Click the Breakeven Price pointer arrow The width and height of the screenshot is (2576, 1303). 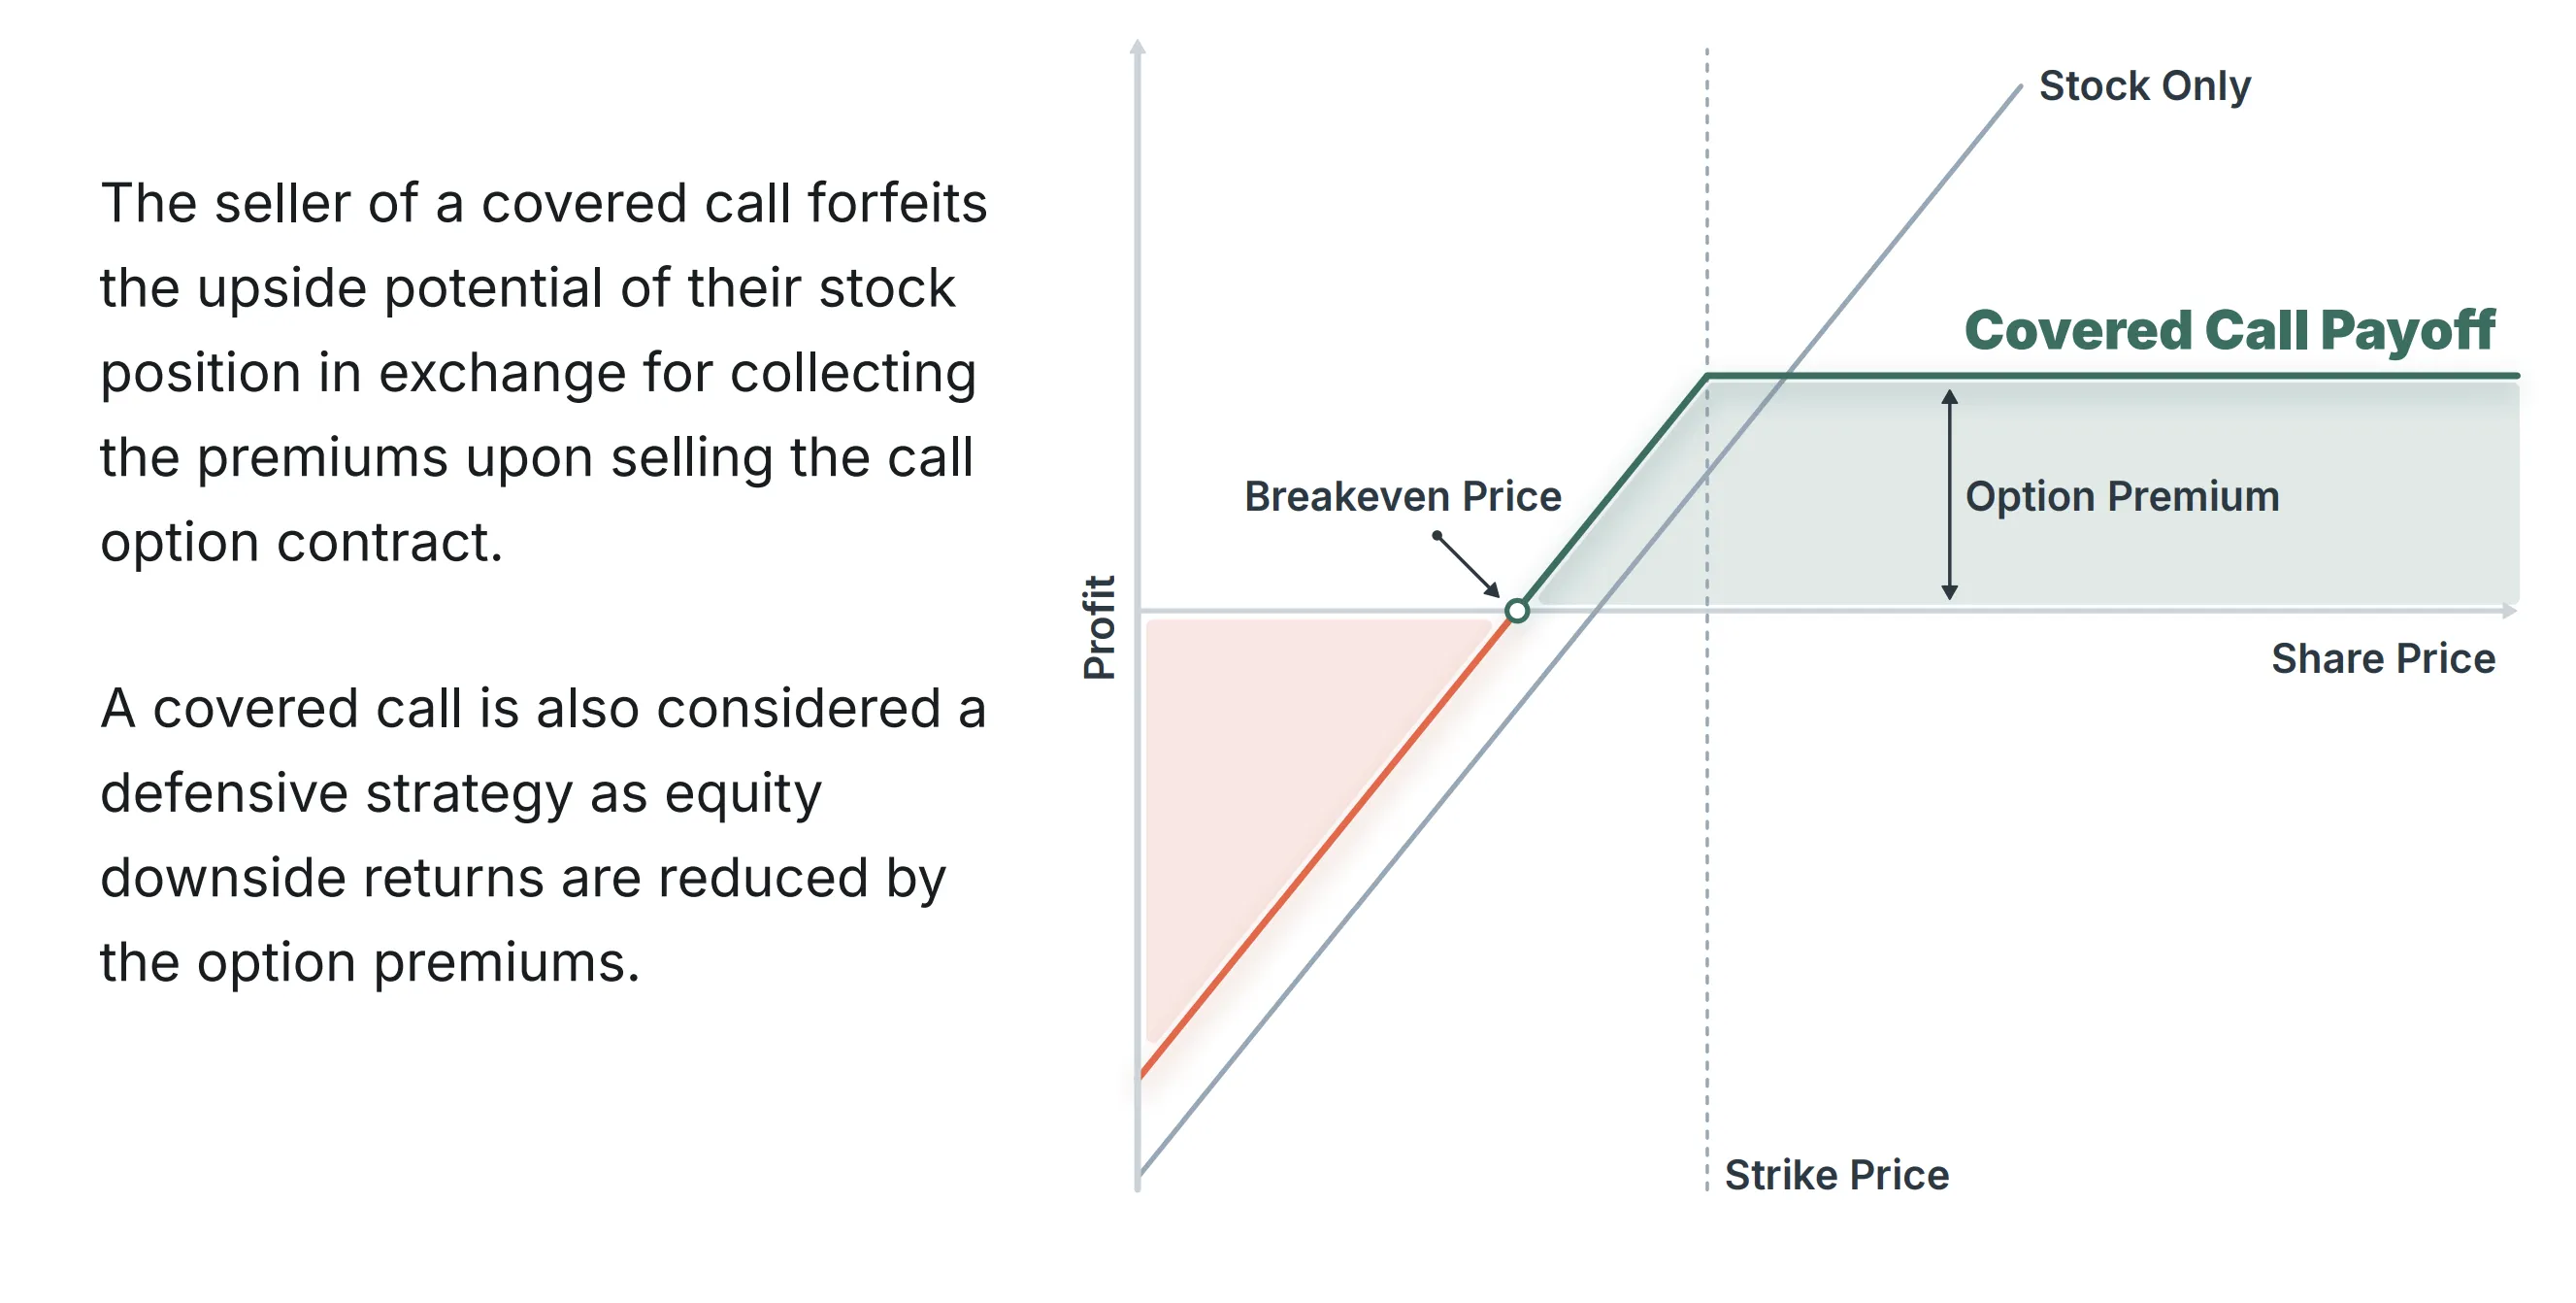point(1466,565)
